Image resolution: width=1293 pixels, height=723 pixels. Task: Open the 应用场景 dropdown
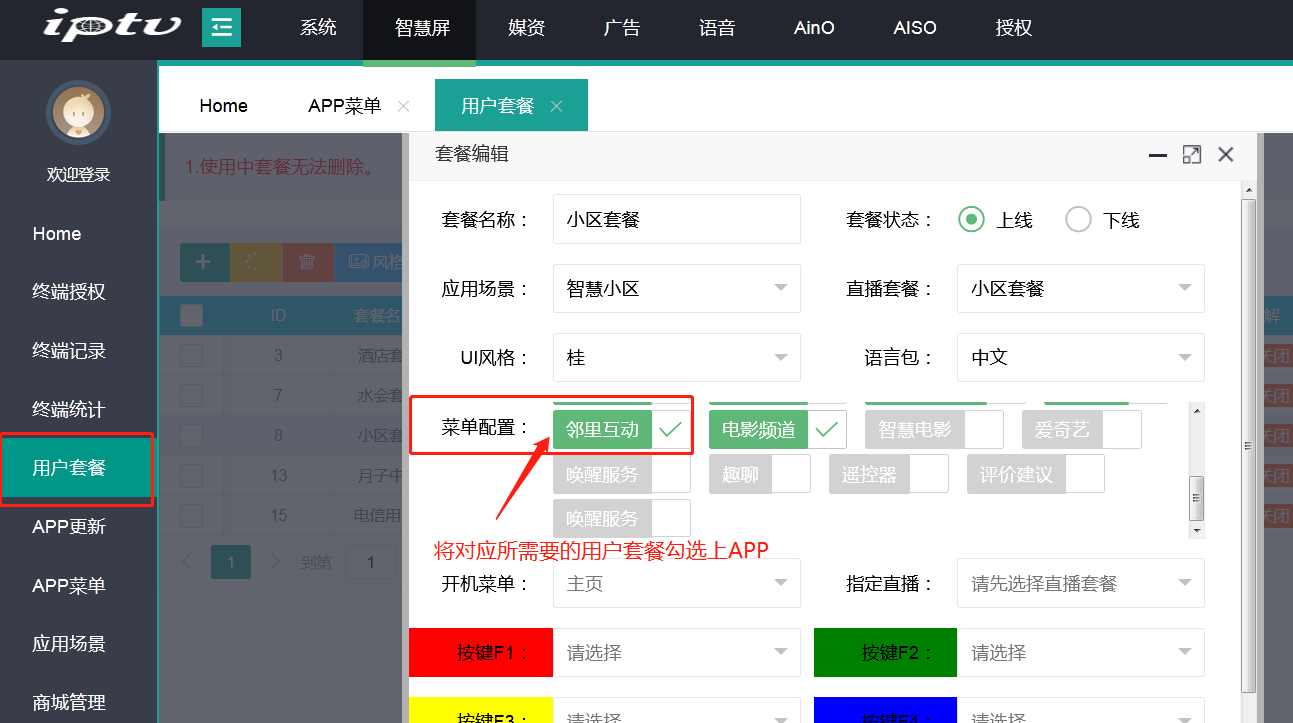(x=676, y=289)
